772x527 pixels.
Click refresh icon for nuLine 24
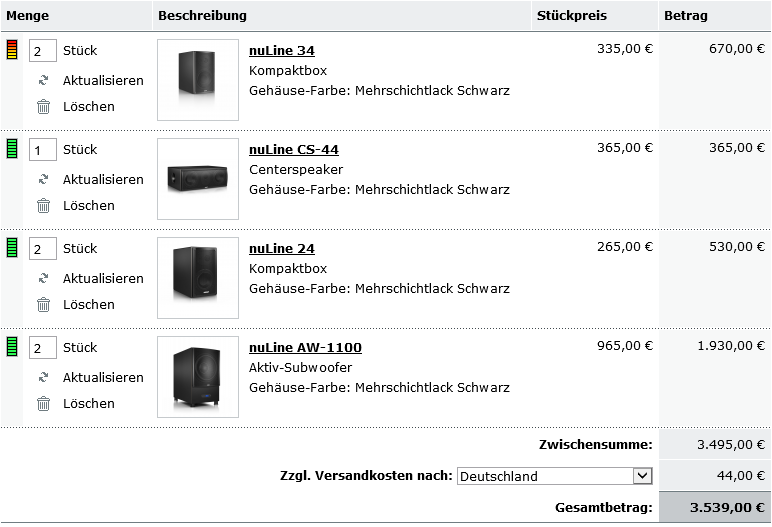click(x=43, y=278)
